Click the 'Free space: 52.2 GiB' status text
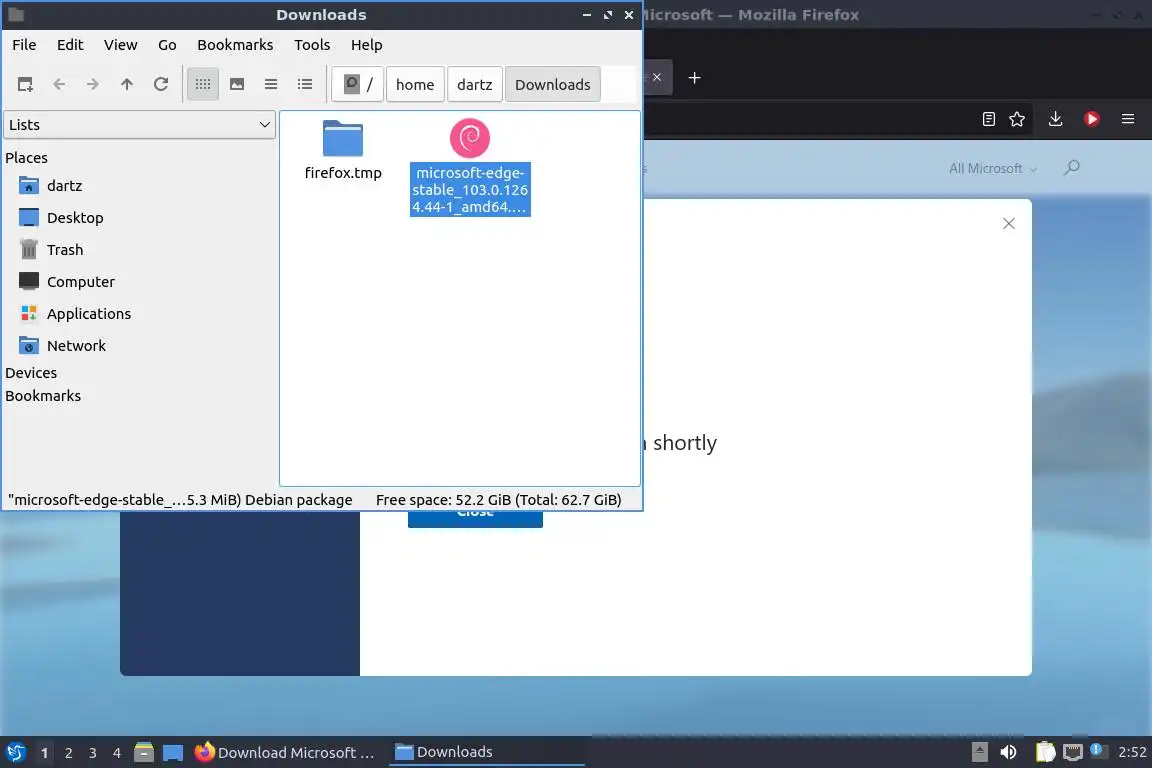This screenshot has height=768, width=1152. click(499, 500)
